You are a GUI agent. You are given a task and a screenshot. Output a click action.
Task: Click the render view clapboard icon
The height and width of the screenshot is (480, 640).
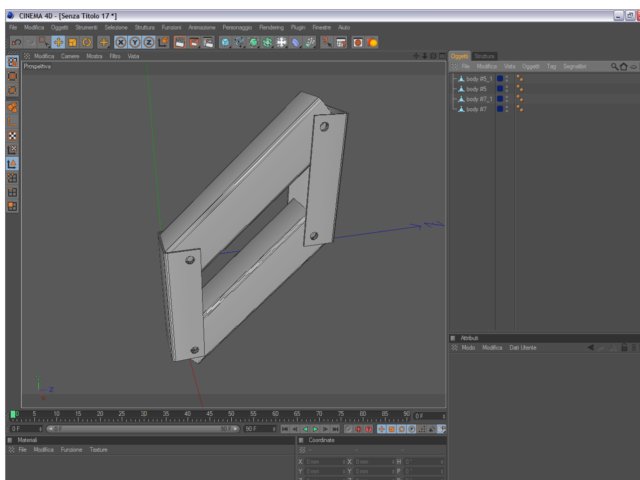pyautogui.click(x=180, y=42)
